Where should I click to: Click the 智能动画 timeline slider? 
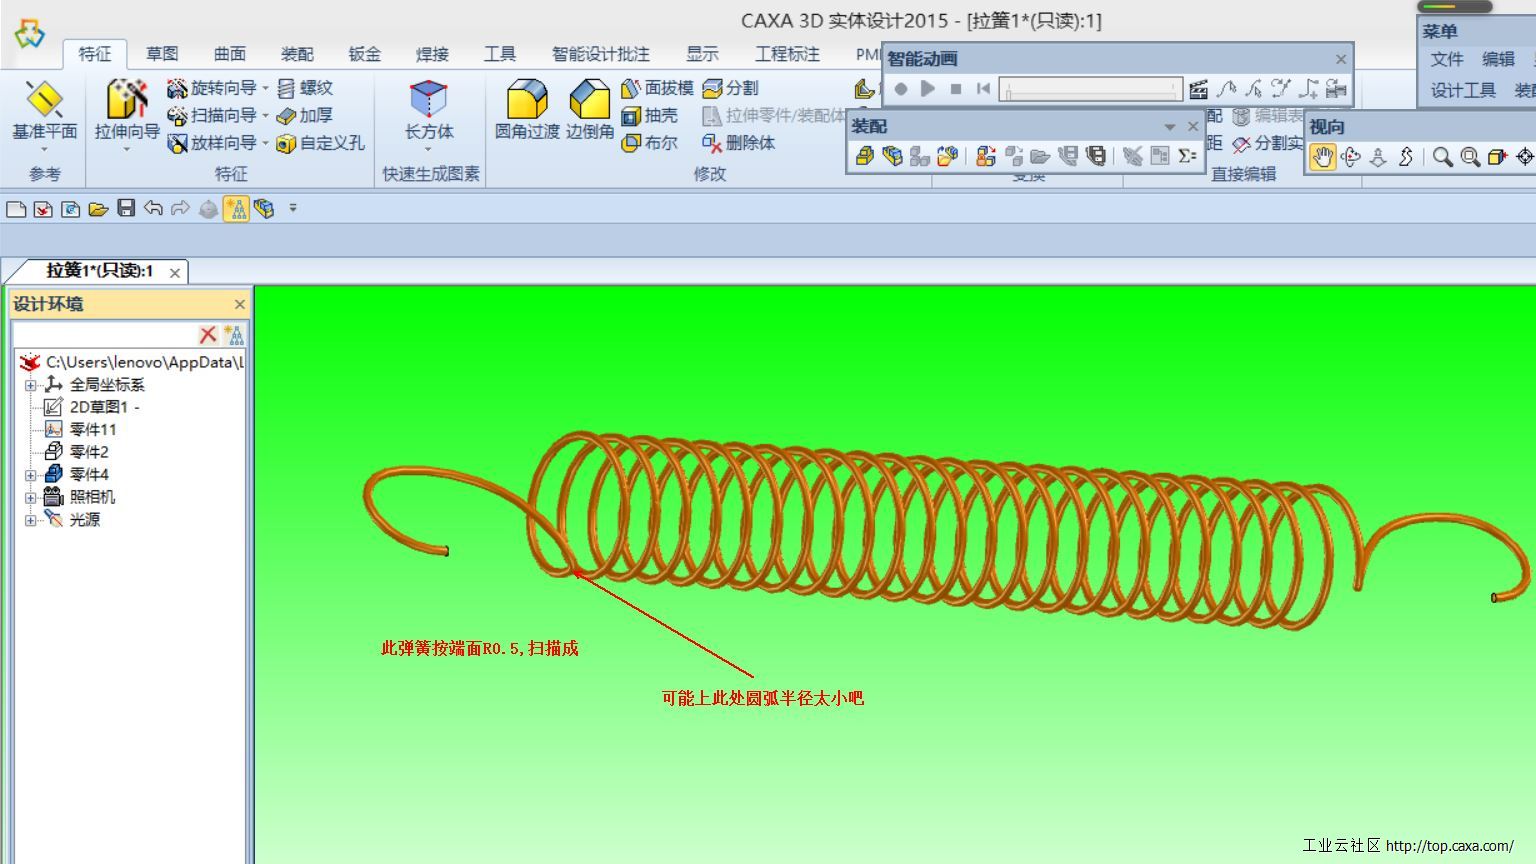[1091, 90]
